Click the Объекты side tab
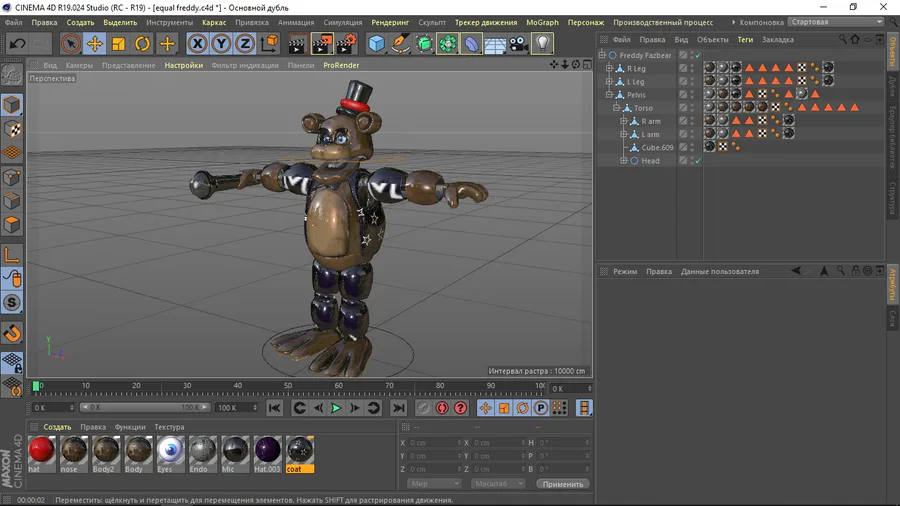 [x=893, y=50]
